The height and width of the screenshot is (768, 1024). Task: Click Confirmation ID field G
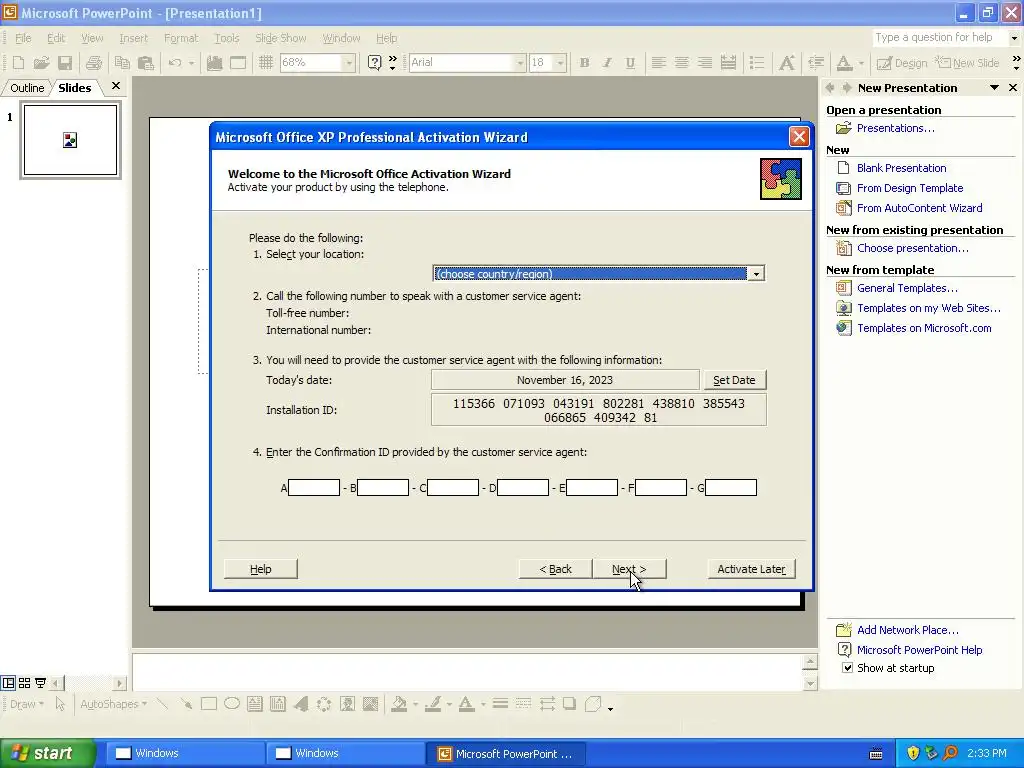731,487
